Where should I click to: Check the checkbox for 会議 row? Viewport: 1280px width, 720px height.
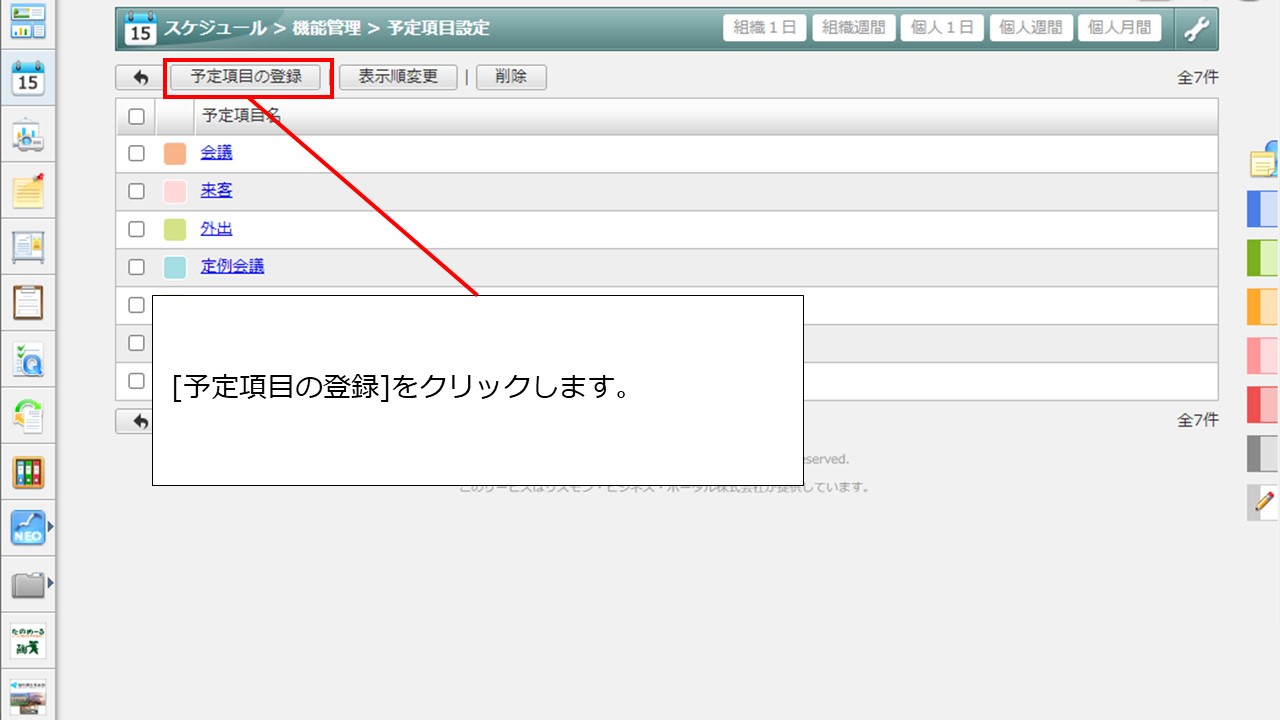coord(136,153)
